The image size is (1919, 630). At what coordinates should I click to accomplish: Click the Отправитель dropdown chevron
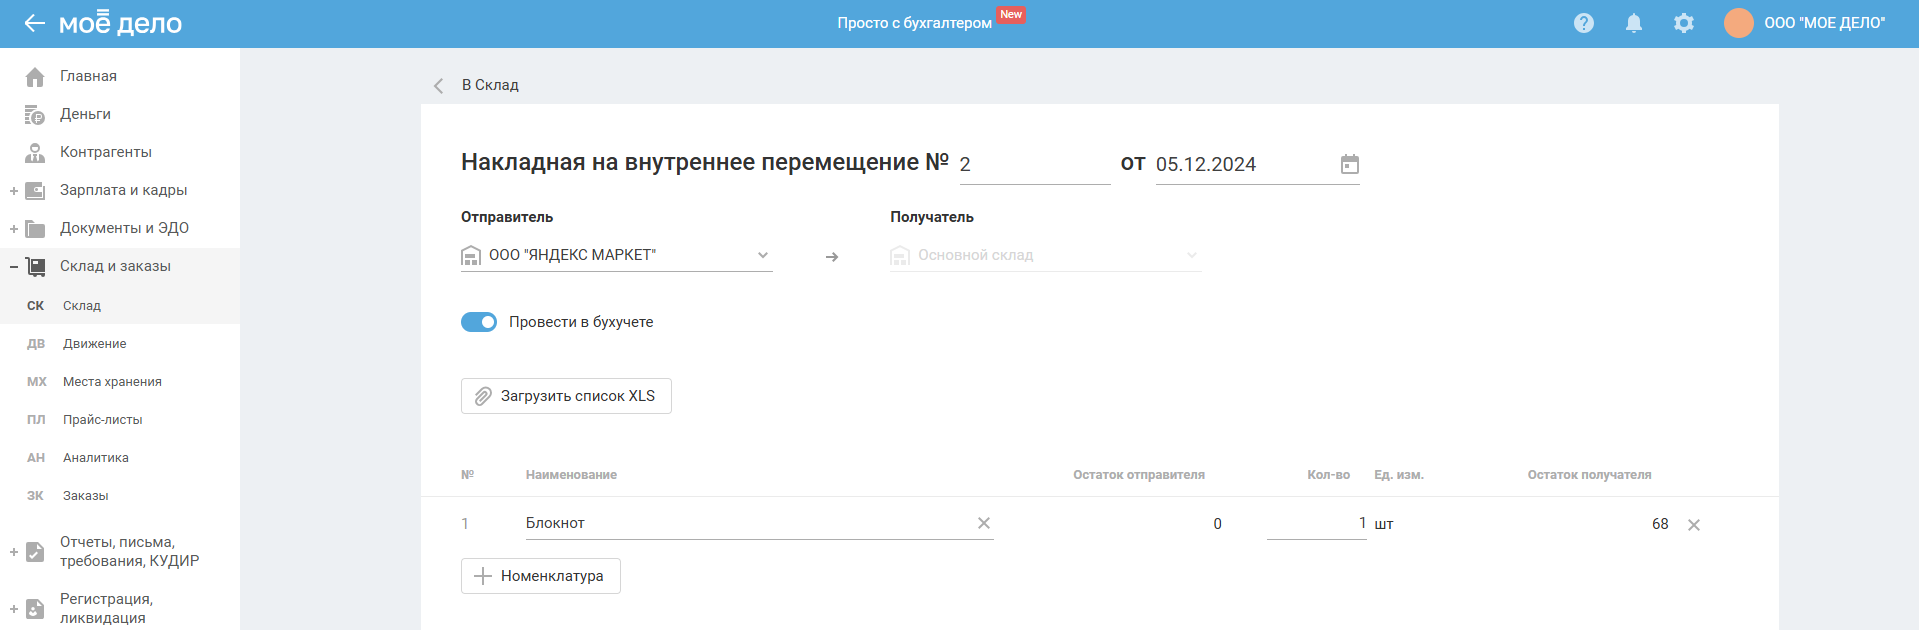click(x=763, y=255)
